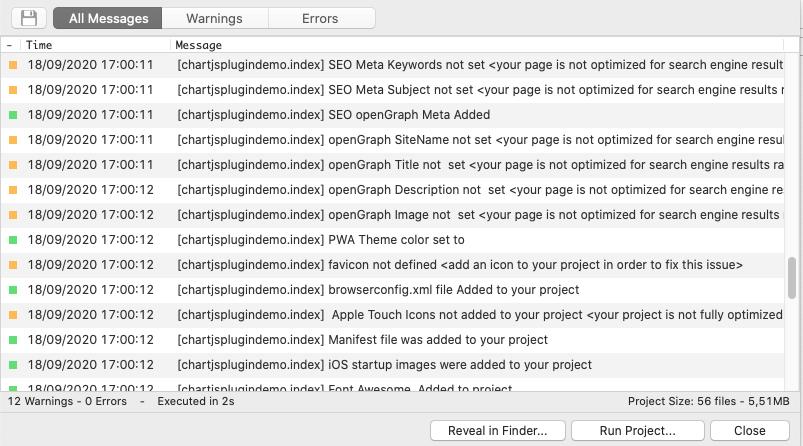
Task: Click orange warning icon for favicon not defined
Action: [x=13, y=265]
